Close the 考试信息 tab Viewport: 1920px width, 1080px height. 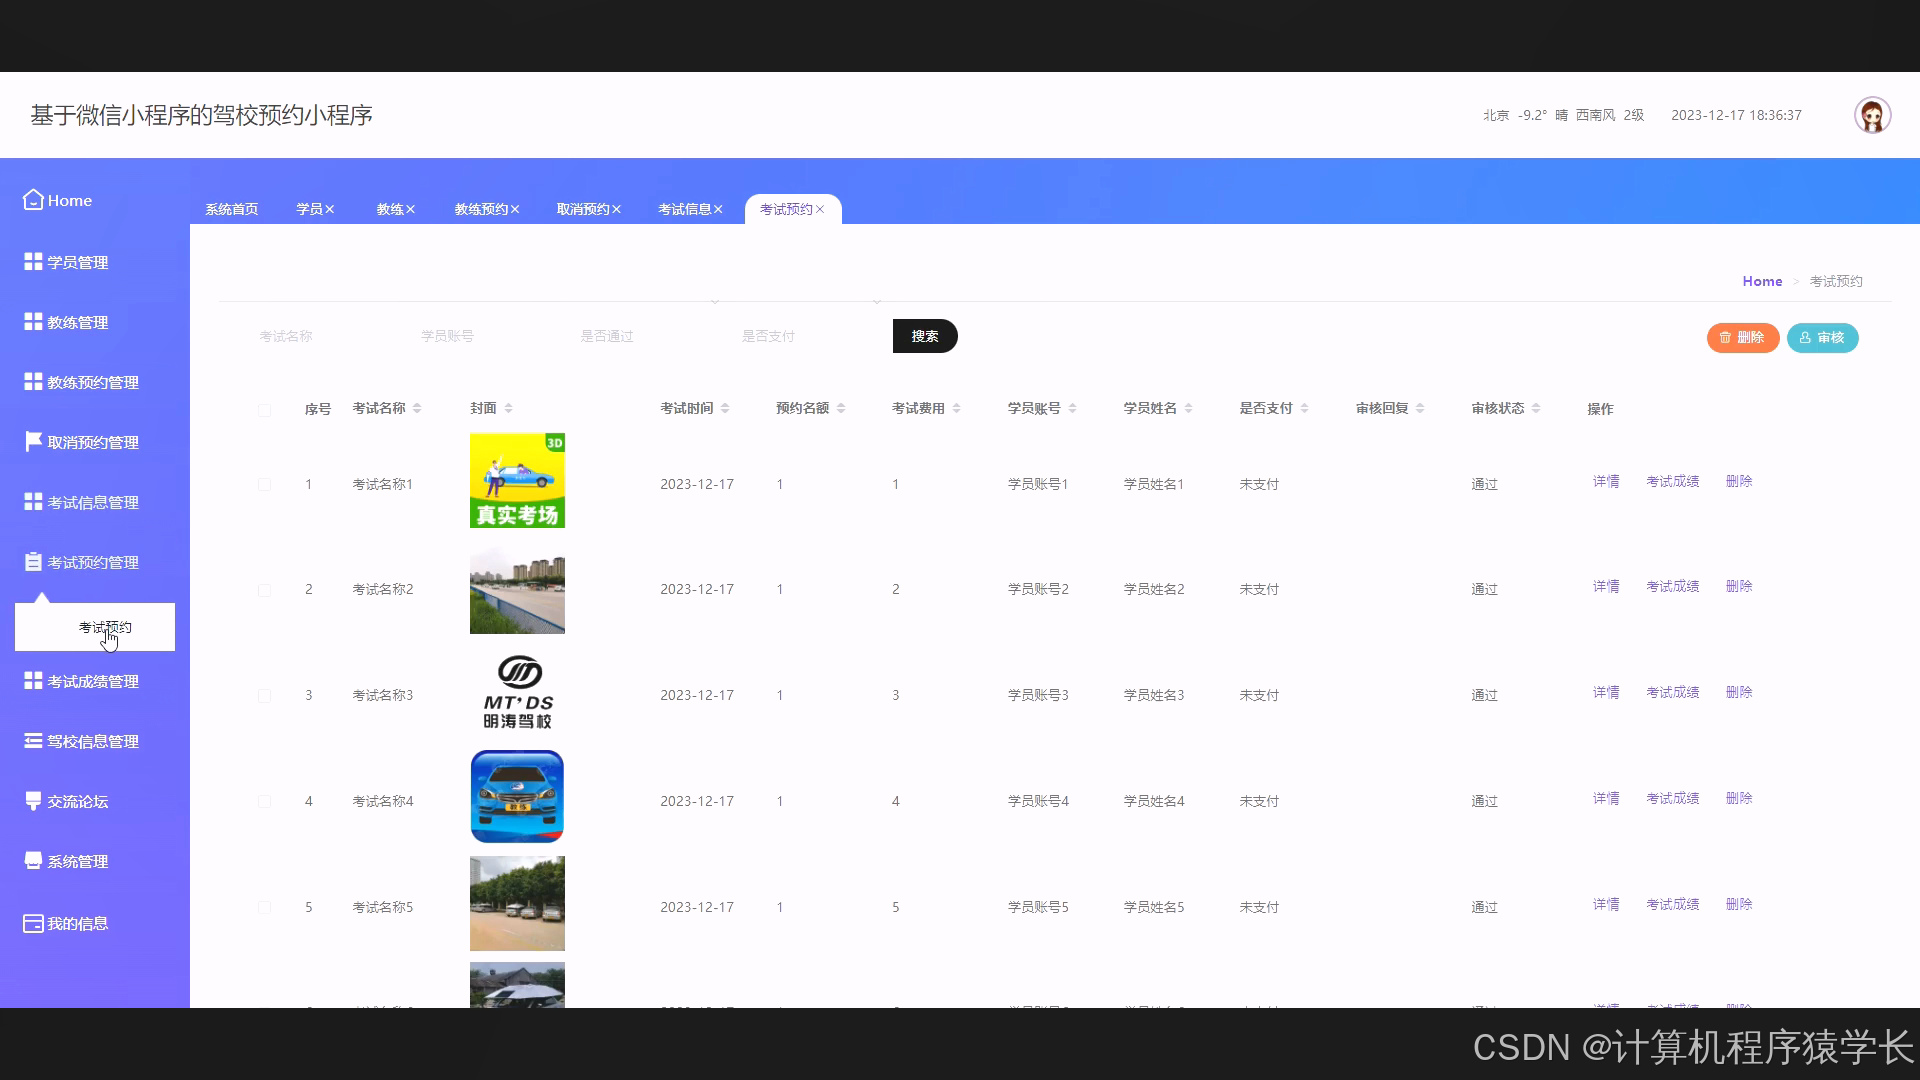coord(718,209)
